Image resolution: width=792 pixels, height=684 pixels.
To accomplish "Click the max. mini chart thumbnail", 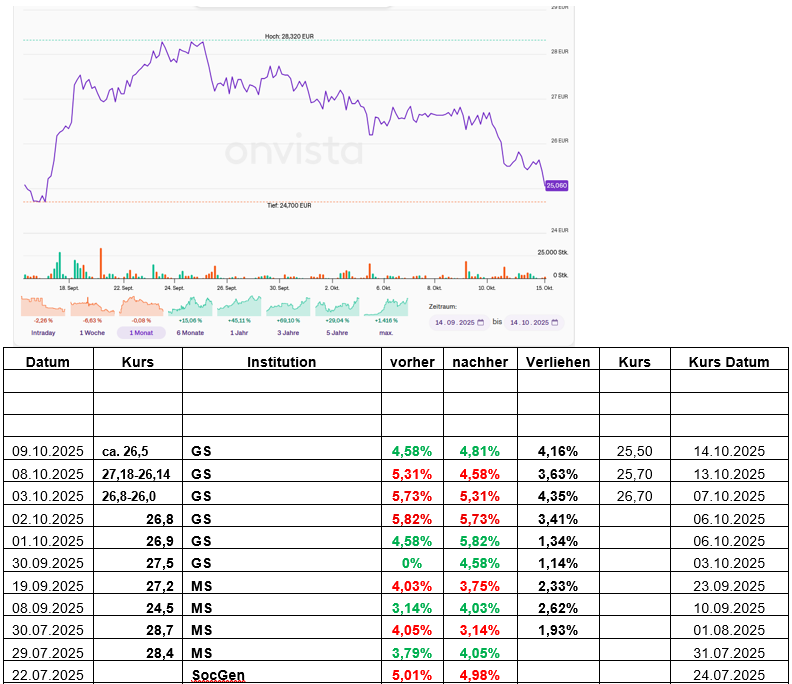I will tap(386, 306).
